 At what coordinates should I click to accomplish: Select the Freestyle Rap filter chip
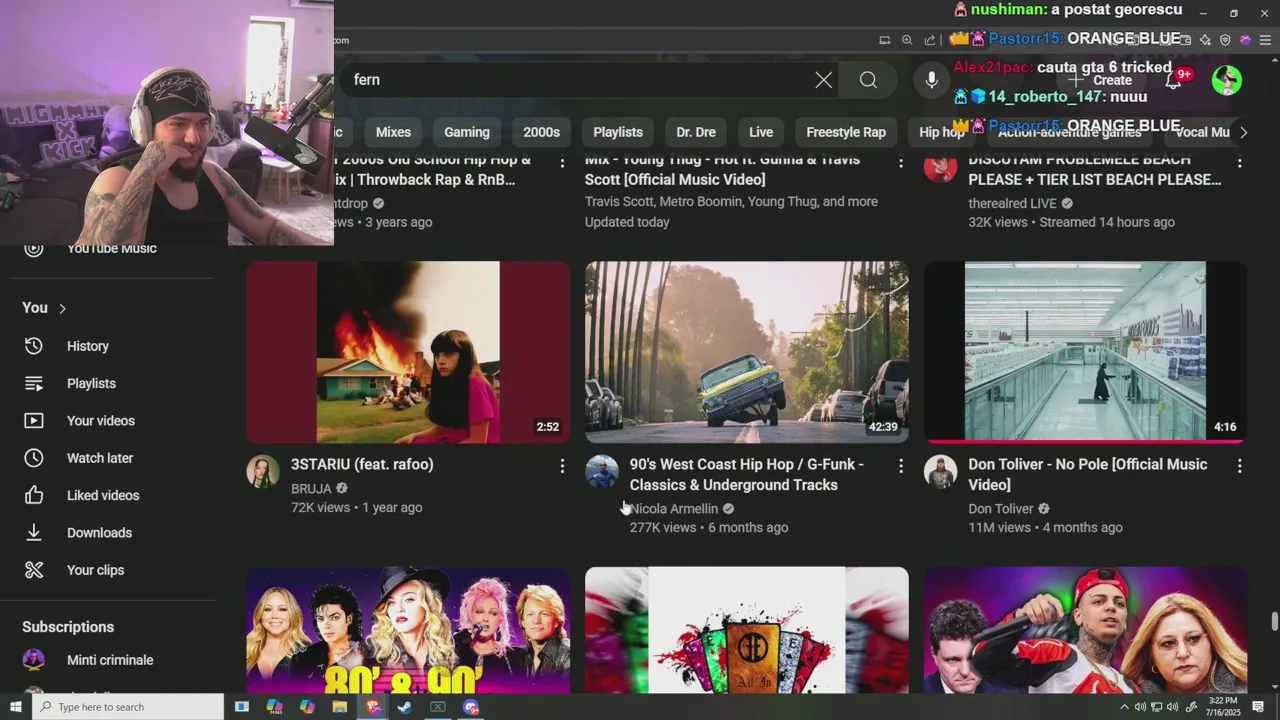tap(846, 132)
